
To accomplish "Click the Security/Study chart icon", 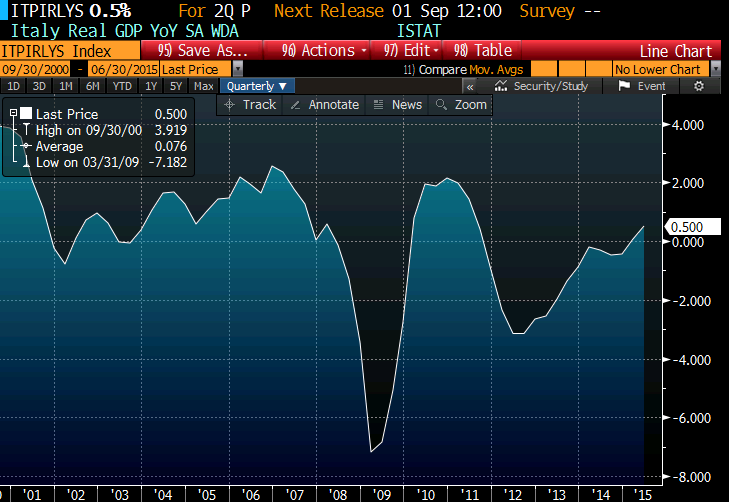I will (x=501, y=86).
